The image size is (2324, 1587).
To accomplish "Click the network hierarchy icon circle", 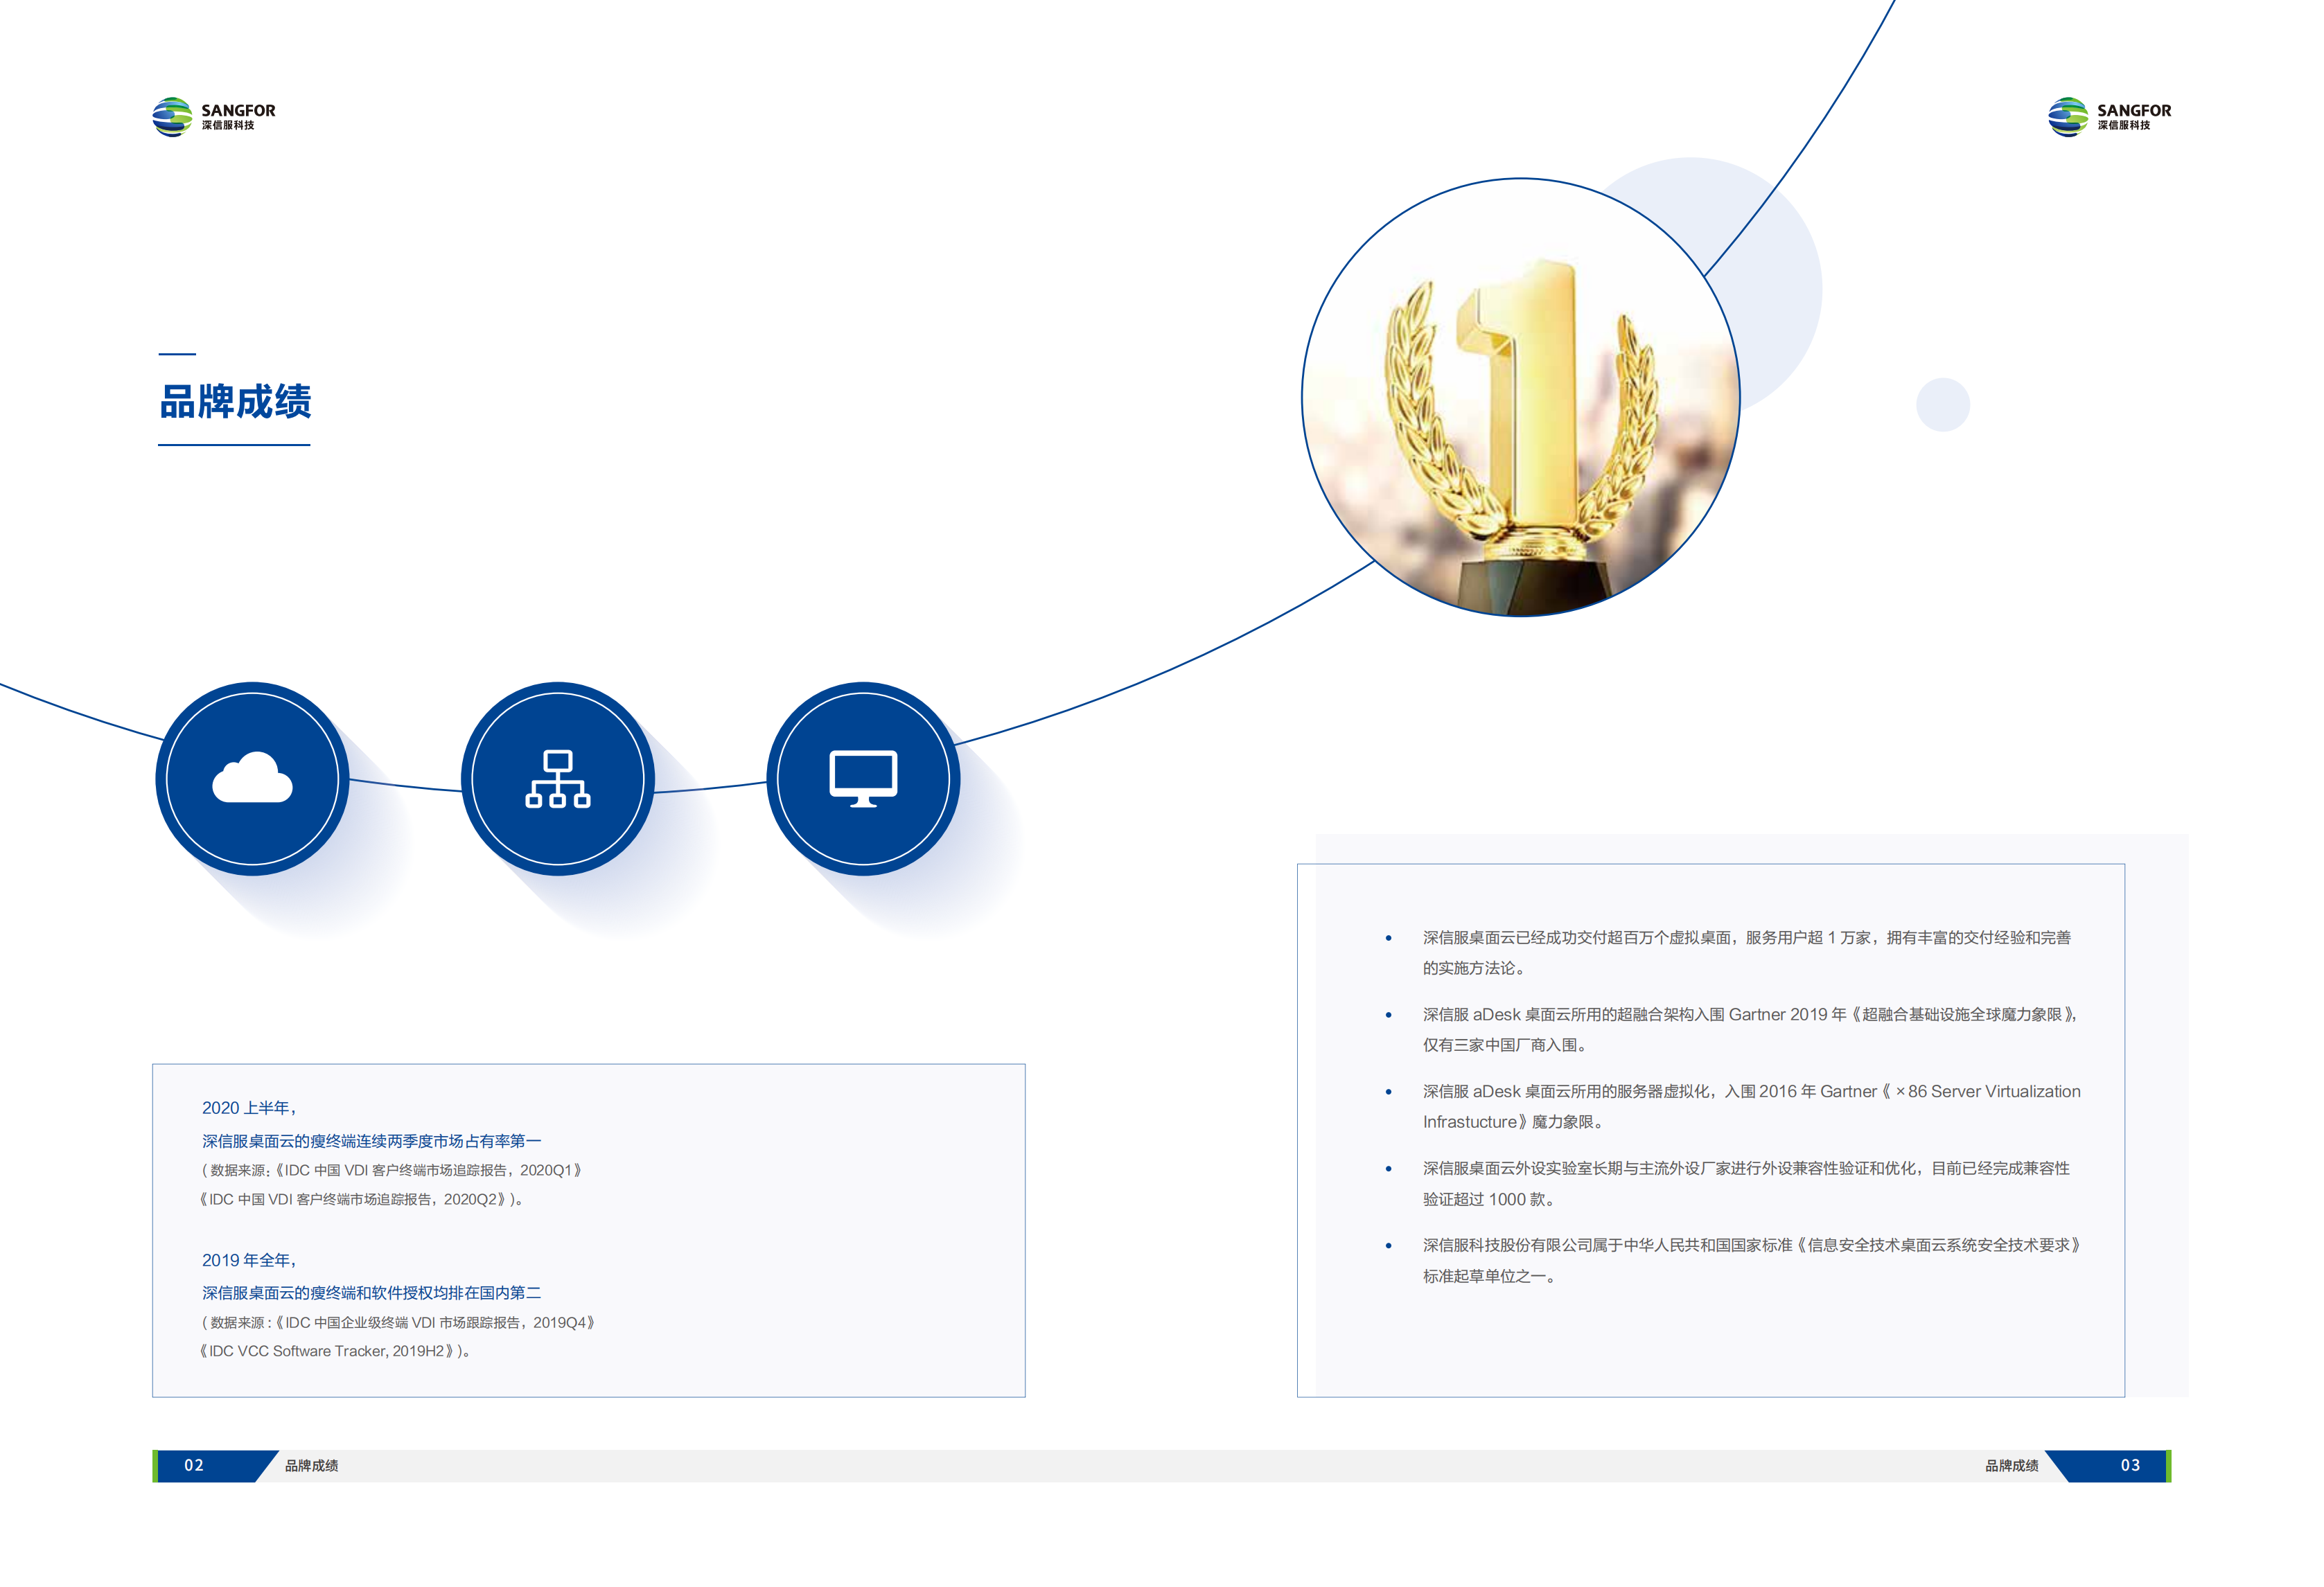I will point(557,778).
